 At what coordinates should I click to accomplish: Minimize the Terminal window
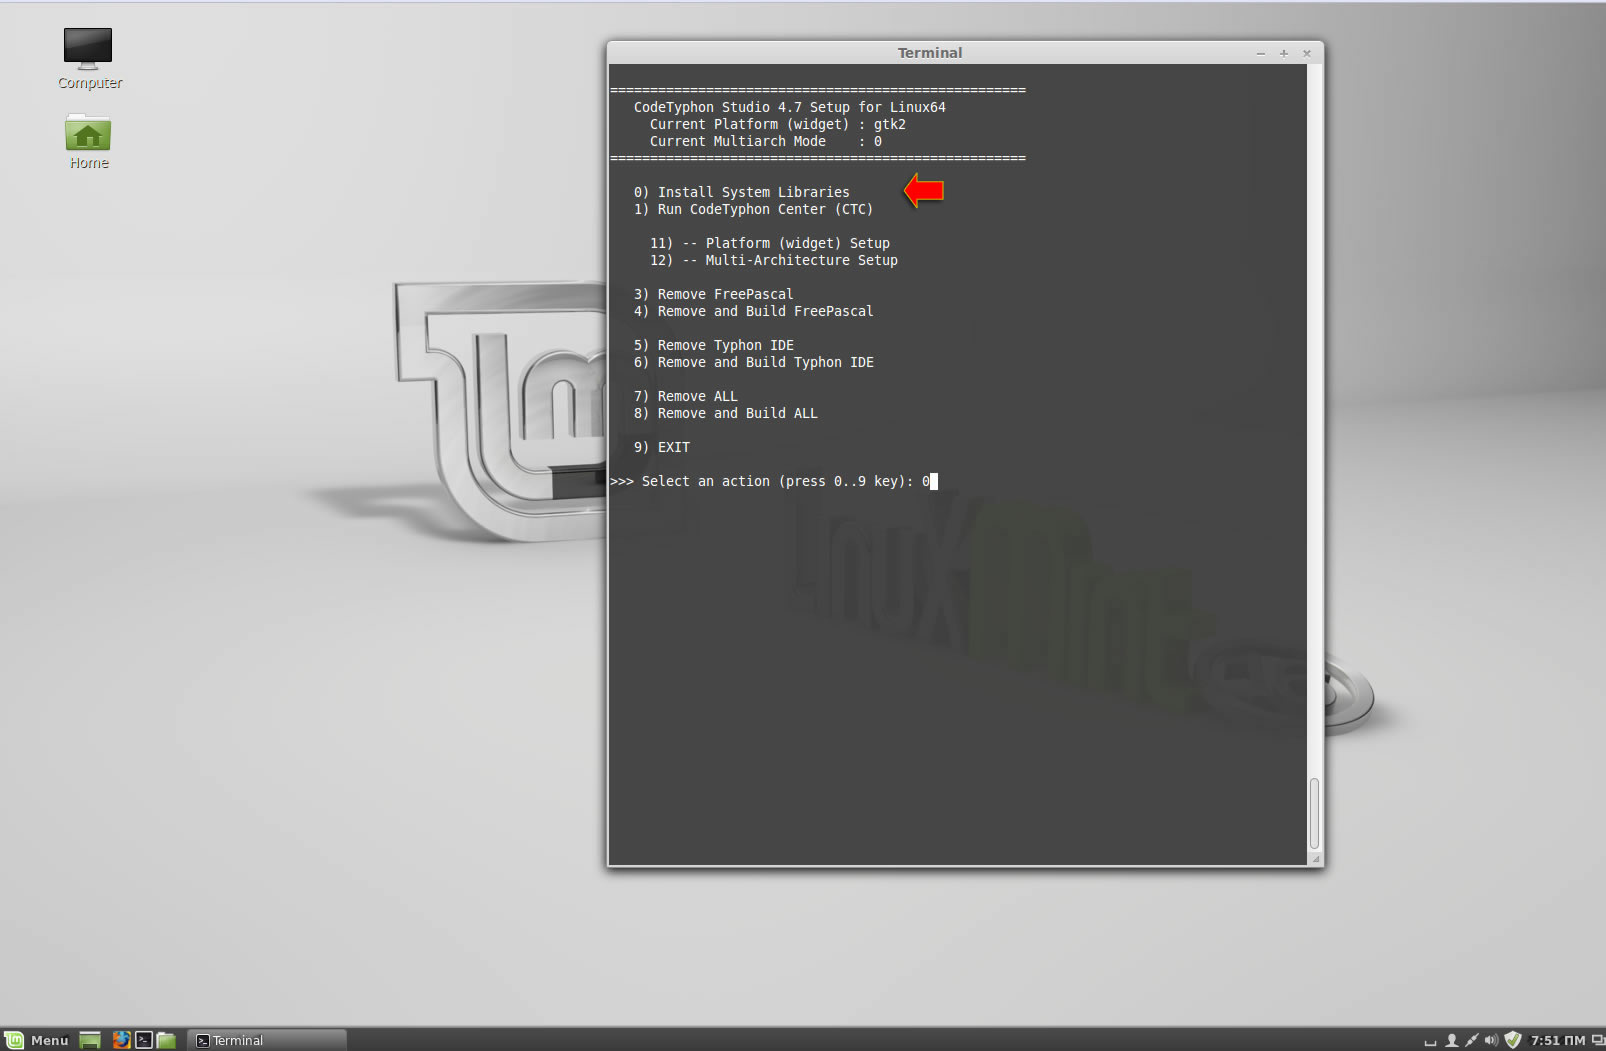[x=1261, y=53]
